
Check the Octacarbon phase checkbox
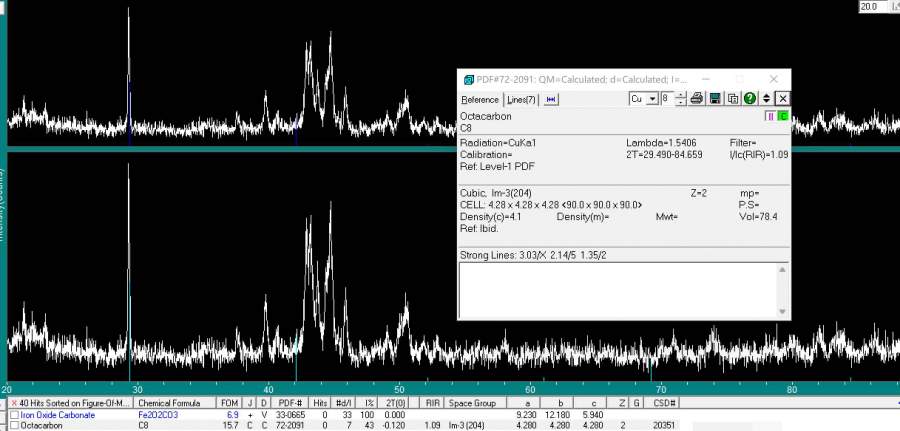(15, 425)
